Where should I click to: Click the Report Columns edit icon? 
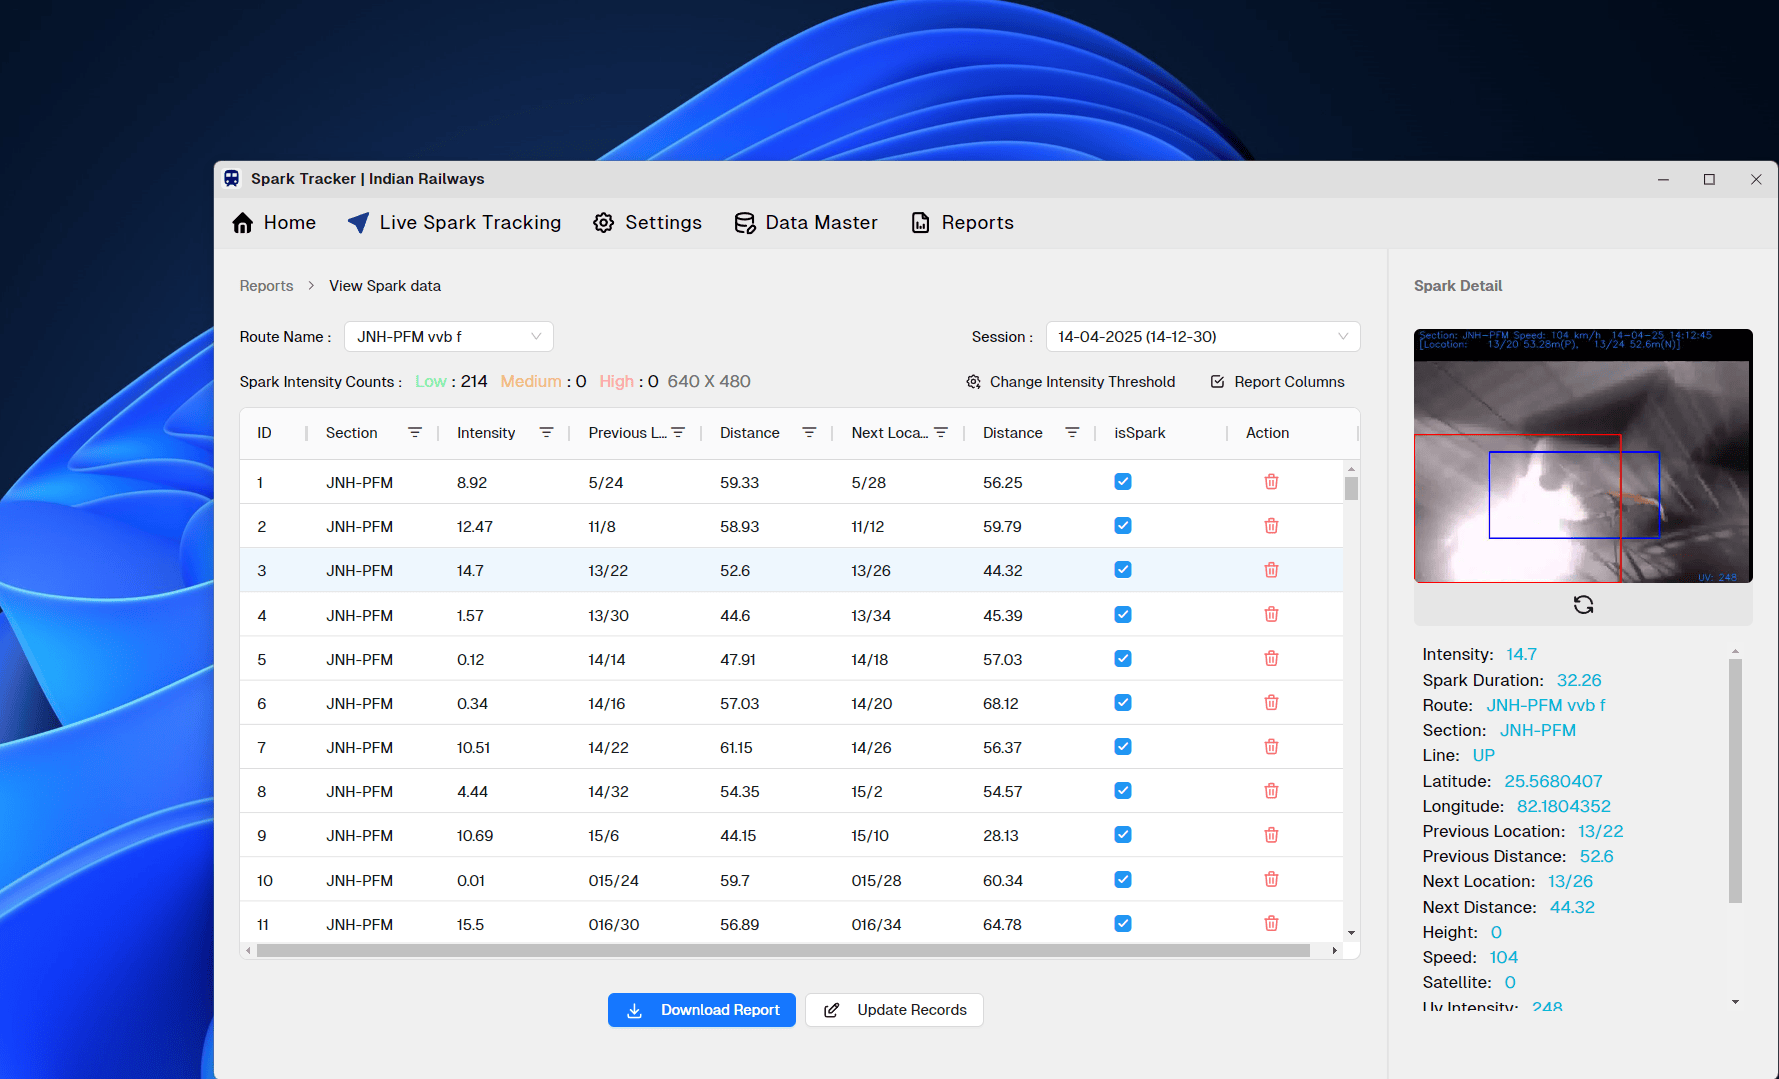point(1217,382)
